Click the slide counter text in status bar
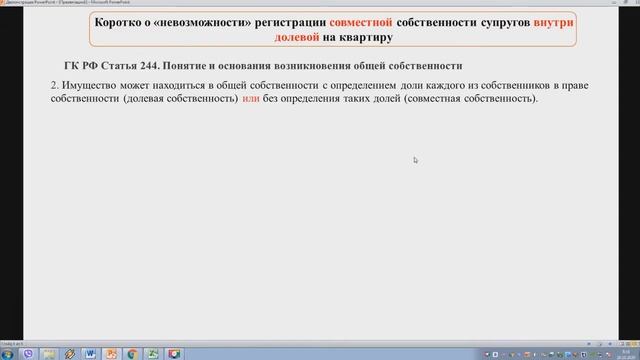 pos(12,344)
